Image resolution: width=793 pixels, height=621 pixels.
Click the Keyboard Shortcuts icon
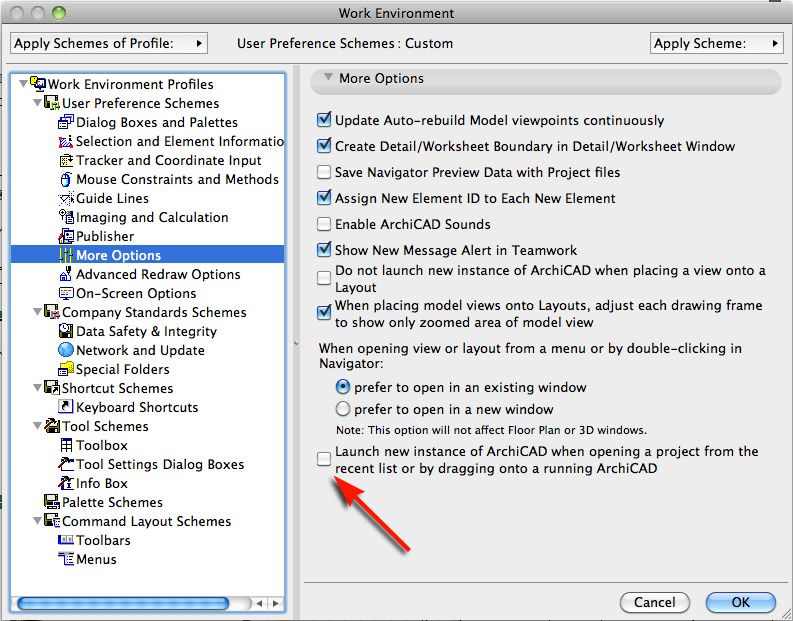coord(66,407)
